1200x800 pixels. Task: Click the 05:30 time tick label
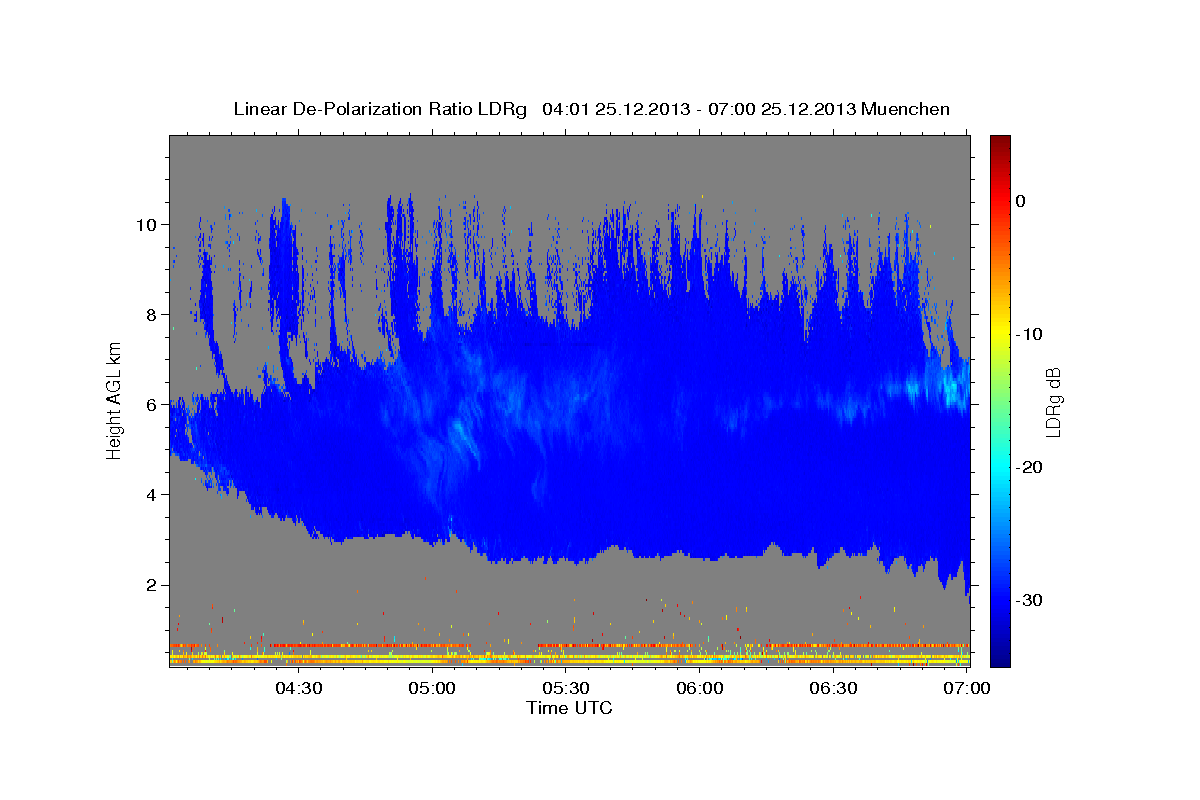[566, 688]
